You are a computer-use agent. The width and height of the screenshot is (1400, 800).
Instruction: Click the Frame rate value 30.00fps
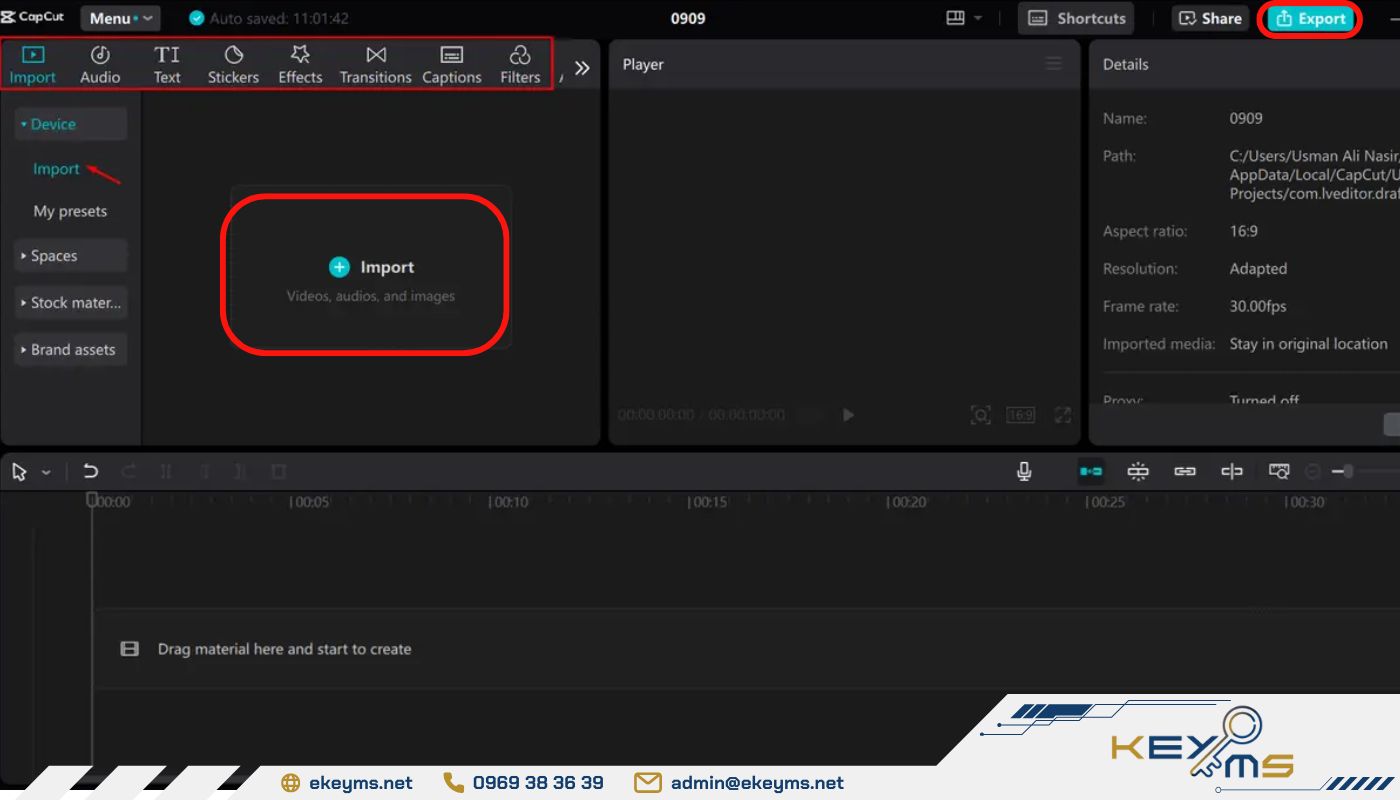pos(1258,306)
